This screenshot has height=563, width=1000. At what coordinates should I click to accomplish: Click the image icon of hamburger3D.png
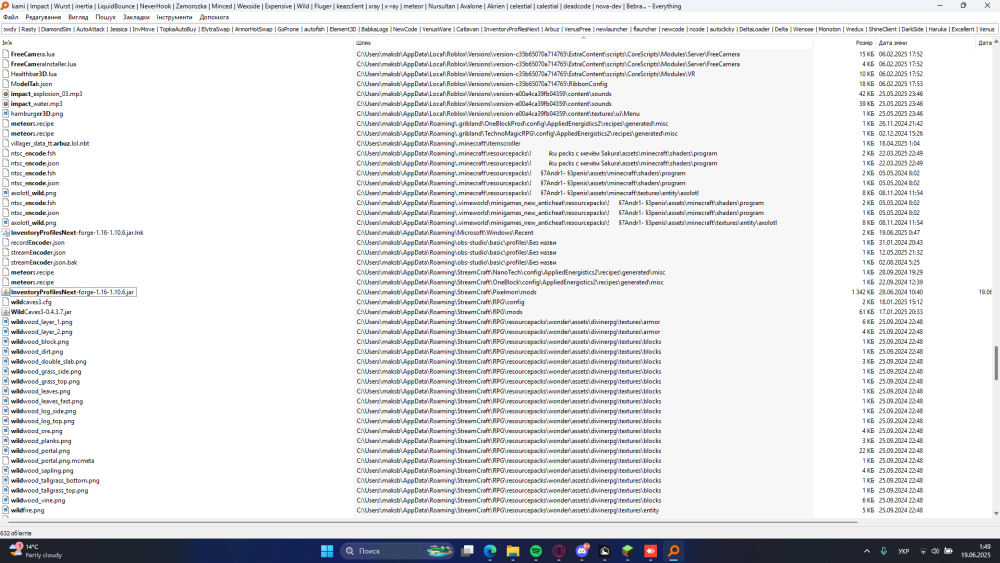click(x=6, y=113)
